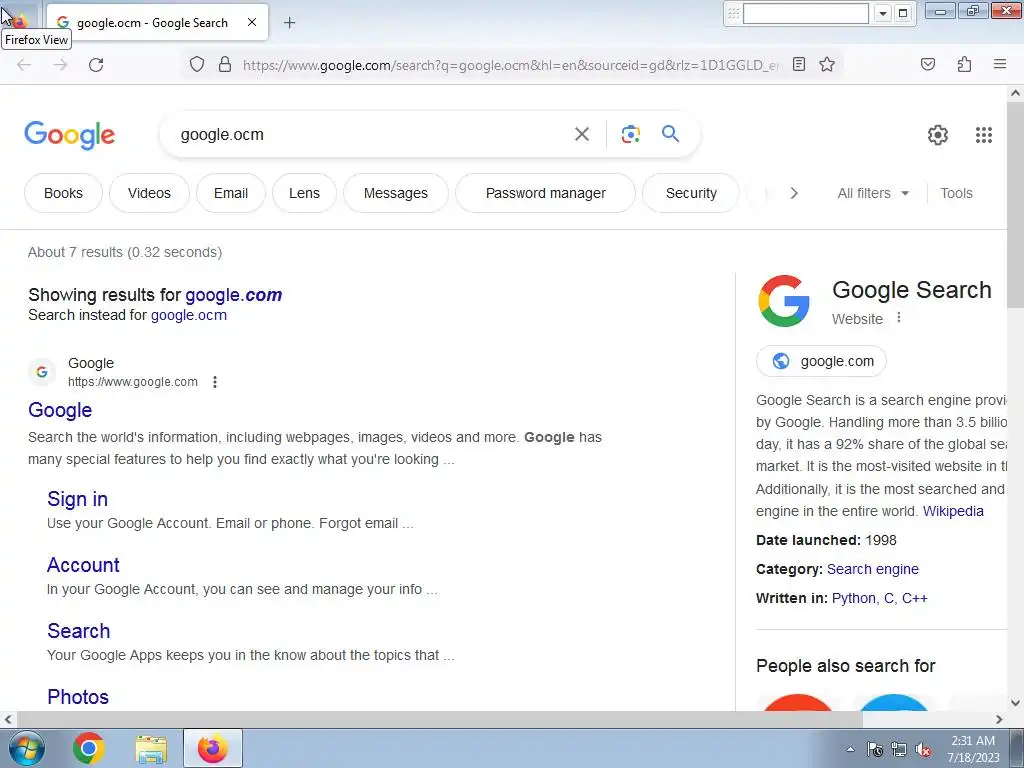
Task: Click the address bar URL
Action: [512, 65]
